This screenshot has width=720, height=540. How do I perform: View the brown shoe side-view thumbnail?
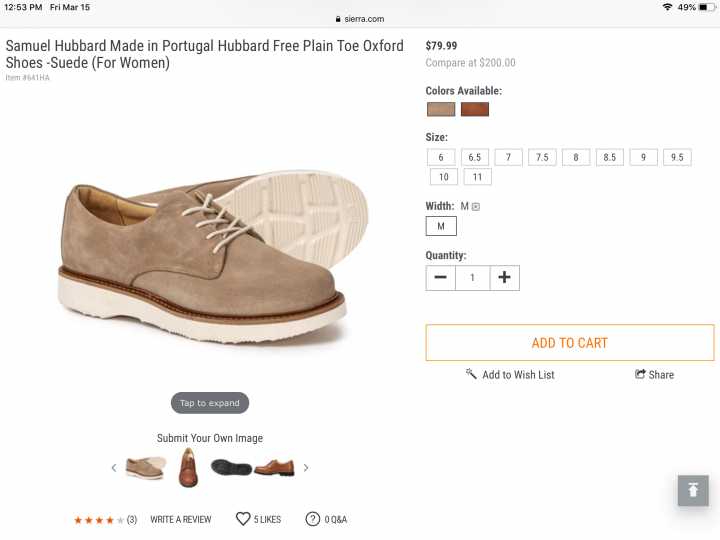click(274, 467)
